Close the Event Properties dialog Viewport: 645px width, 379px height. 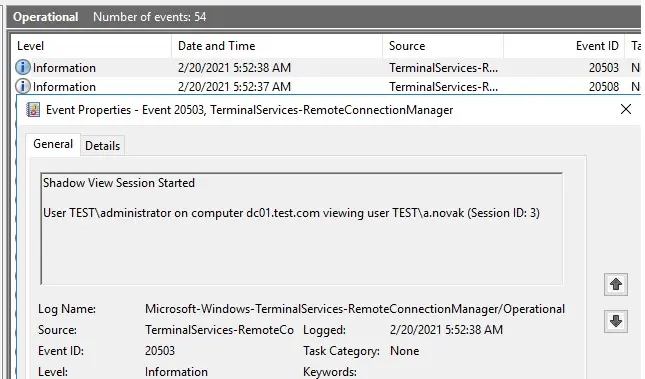pos(626,109)
